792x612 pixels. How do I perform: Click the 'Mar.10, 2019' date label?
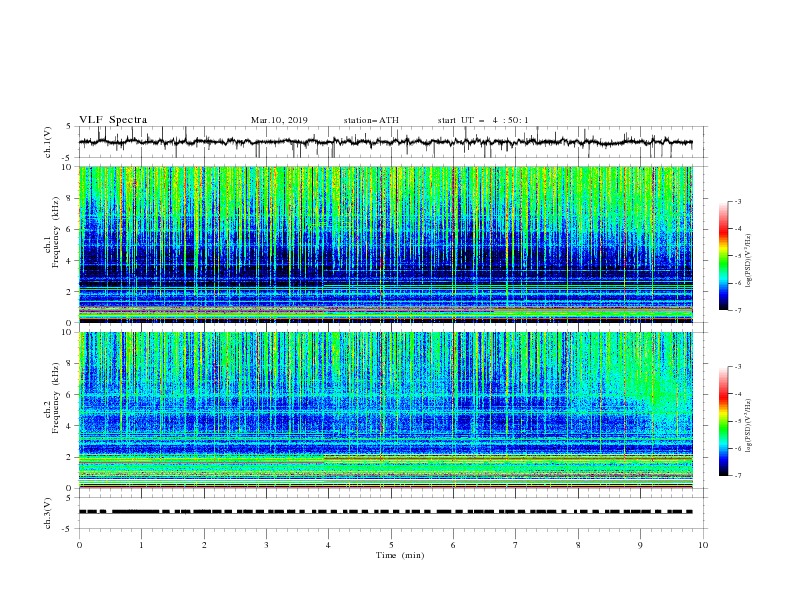point(279,120)
